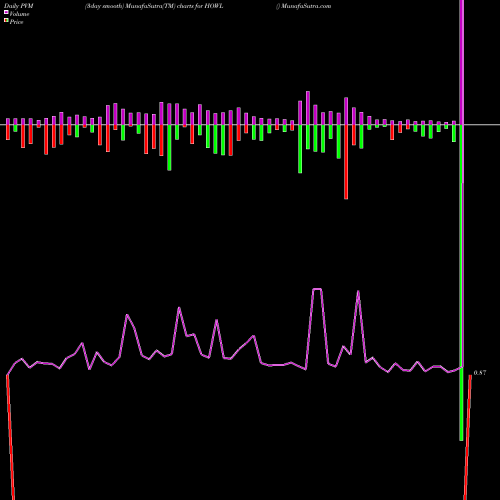Screen dimensions: 500x500
Task: Select the long green price bar left of center
Action: click(169, 148)
